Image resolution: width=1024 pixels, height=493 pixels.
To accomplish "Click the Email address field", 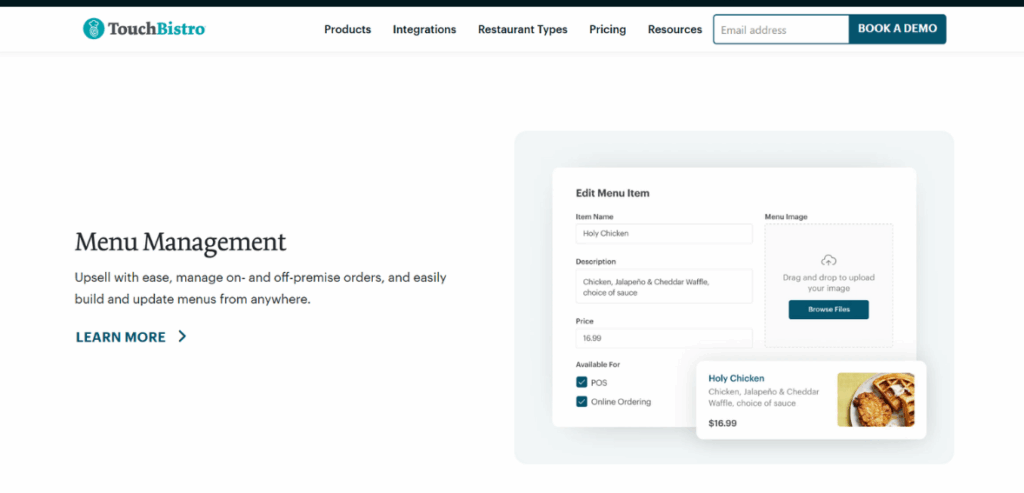I will click(781, 30).
